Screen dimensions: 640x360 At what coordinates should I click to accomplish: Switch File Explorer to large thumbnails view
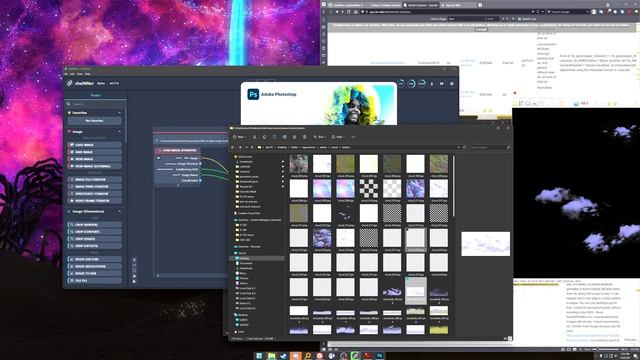[509, 338]
